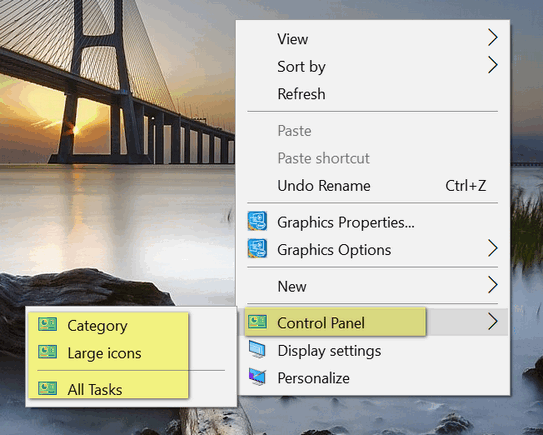Click the Personalize icon
543x435 pixels.
(x=257, y=377)
